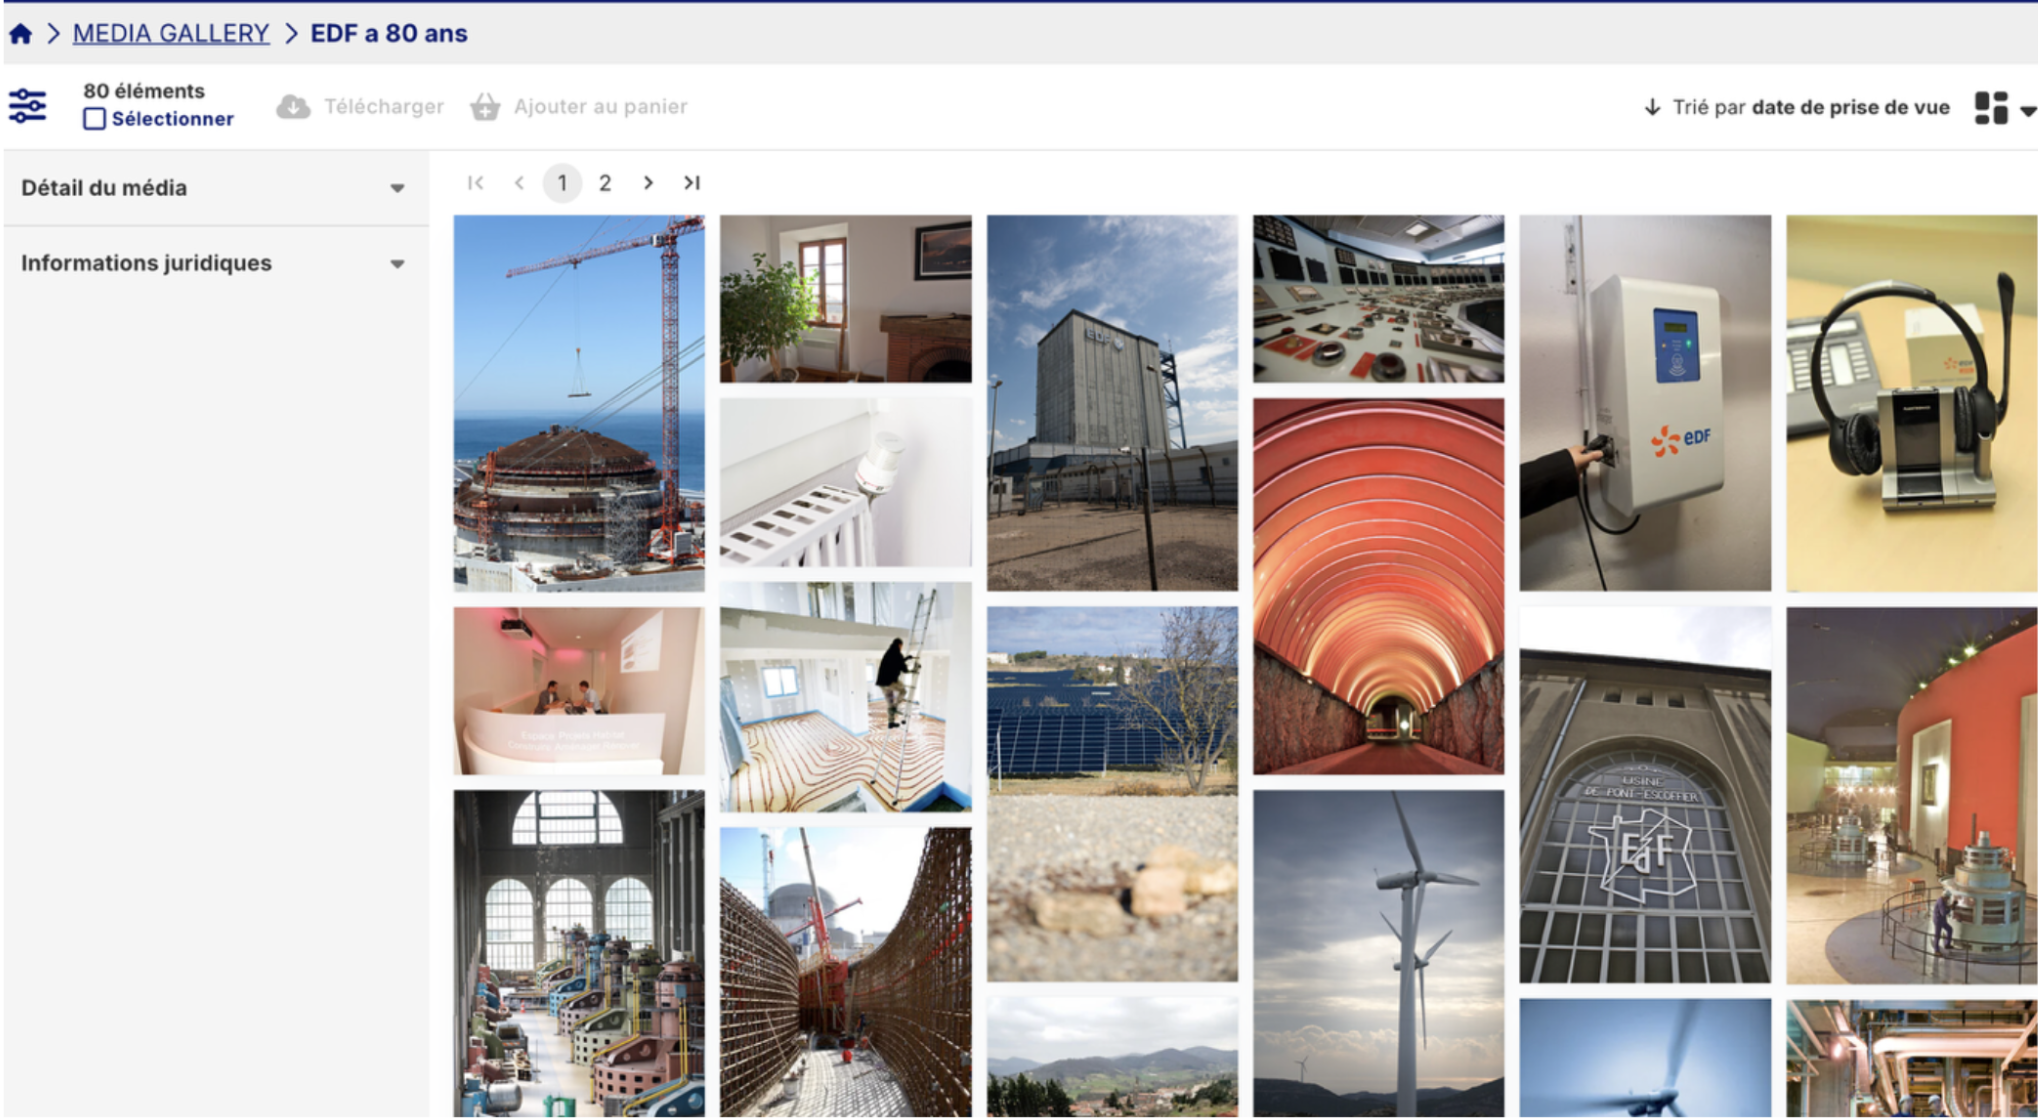Go to the home page icon

pos(20,34)
